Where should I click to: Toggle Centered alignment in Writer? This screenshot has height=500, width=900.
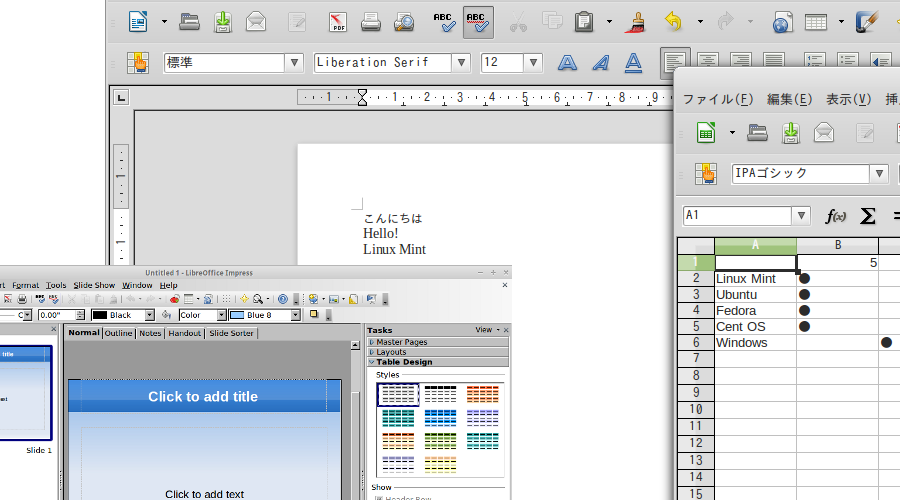(x=708, y=61)
